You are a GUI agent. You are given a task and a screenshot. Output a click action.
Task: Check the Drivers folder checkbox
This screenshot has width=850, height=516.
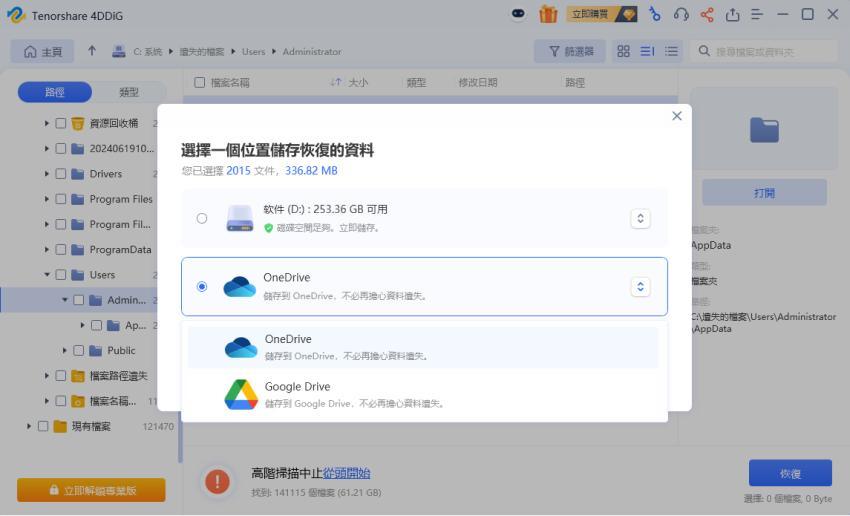(x=61, y=174)
